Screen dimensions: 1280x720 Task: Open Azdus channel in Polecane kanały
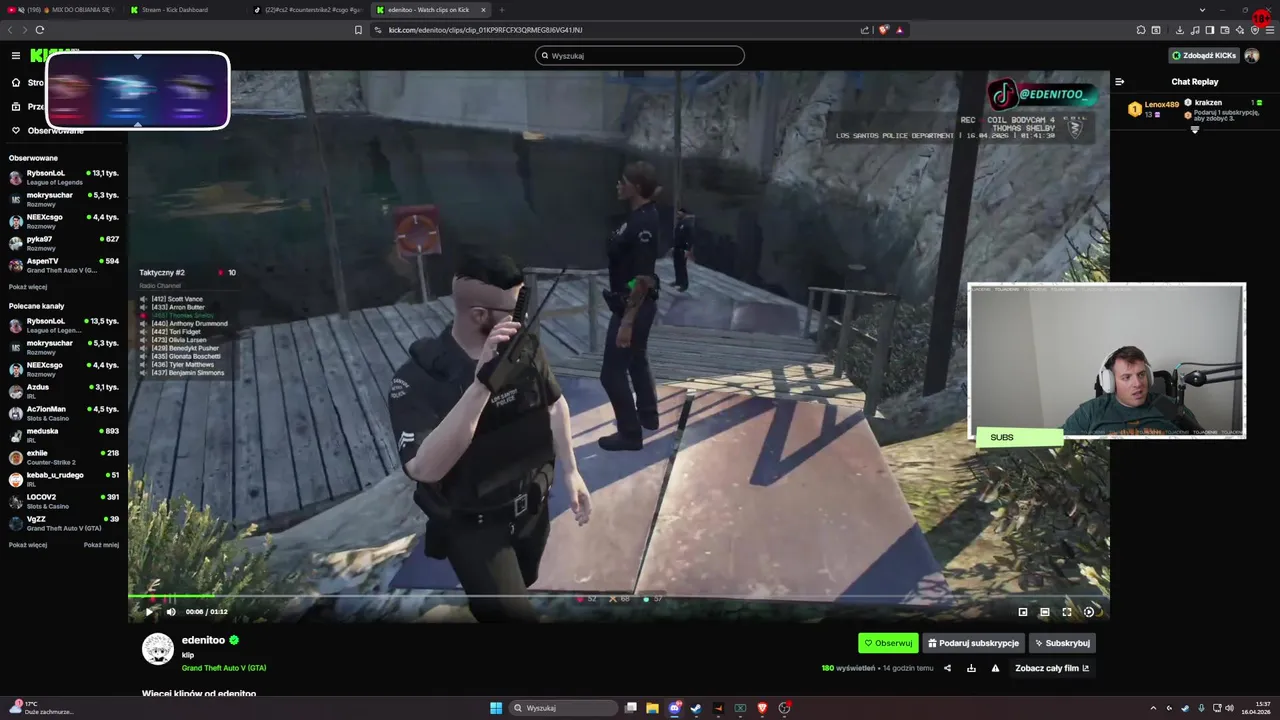point(64,392)
